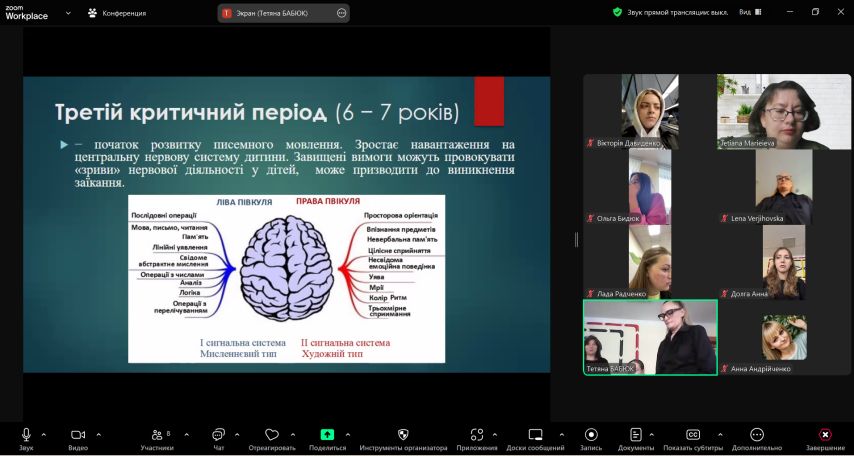The image size is (854, 456).
Task: Click the green Поделиться share screen icon
Action: 327,435
